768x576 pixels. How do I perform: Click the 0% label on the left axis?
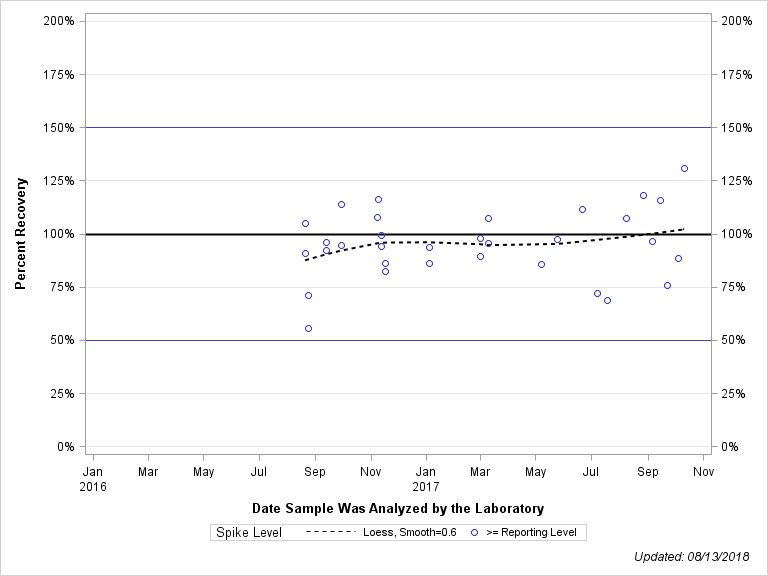click(x=66, y=447)
